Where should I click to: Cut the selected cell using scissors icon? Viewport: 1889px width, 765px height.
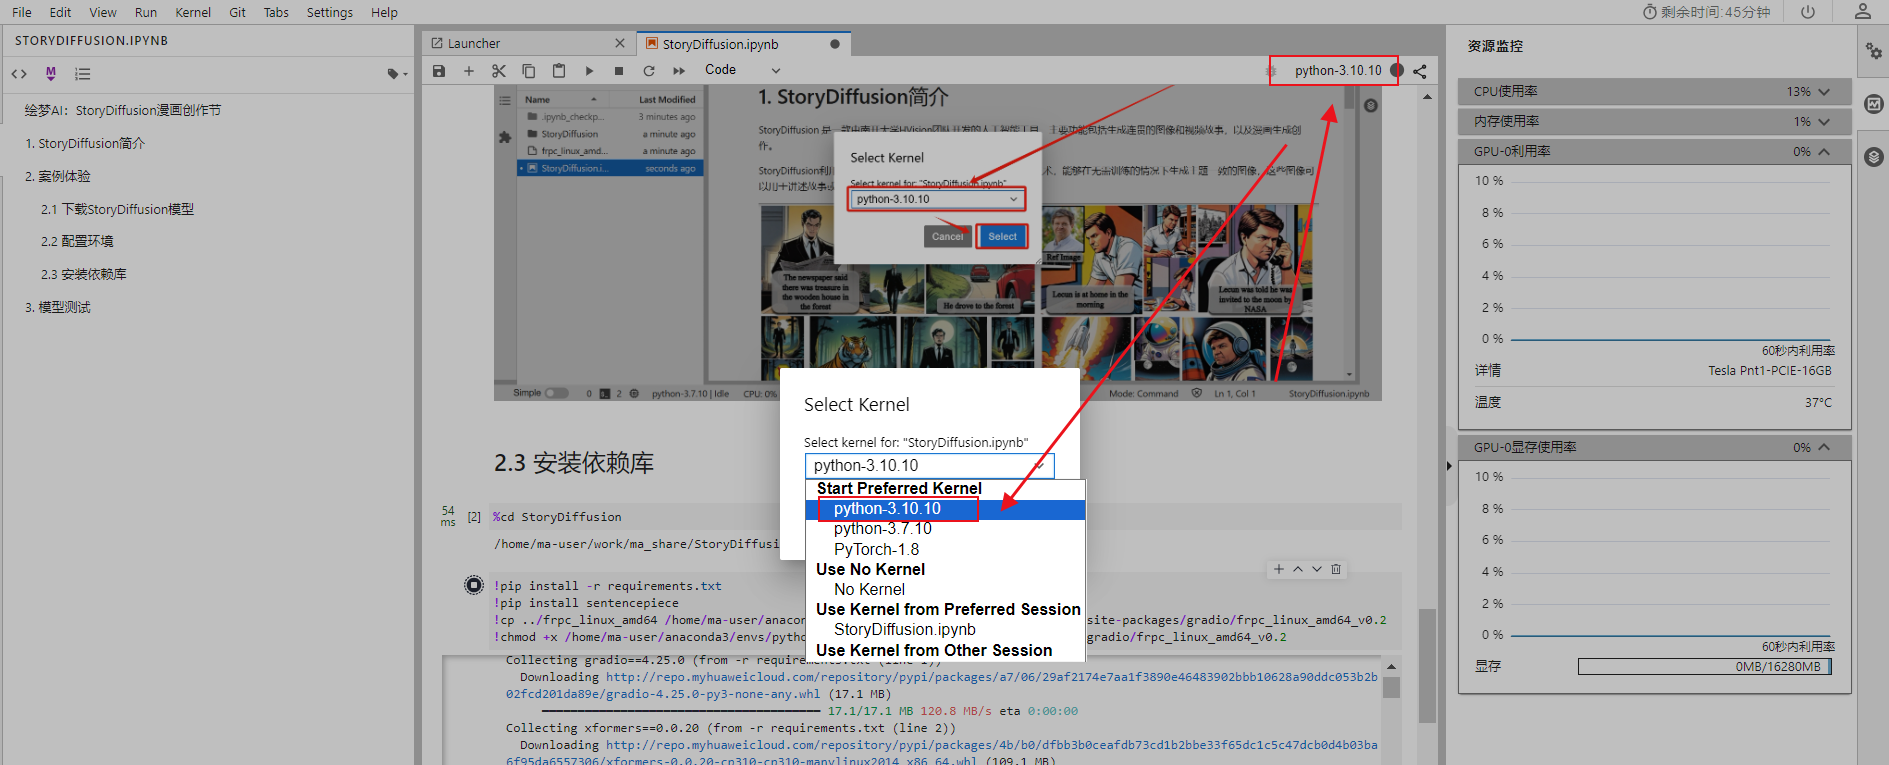499,71
